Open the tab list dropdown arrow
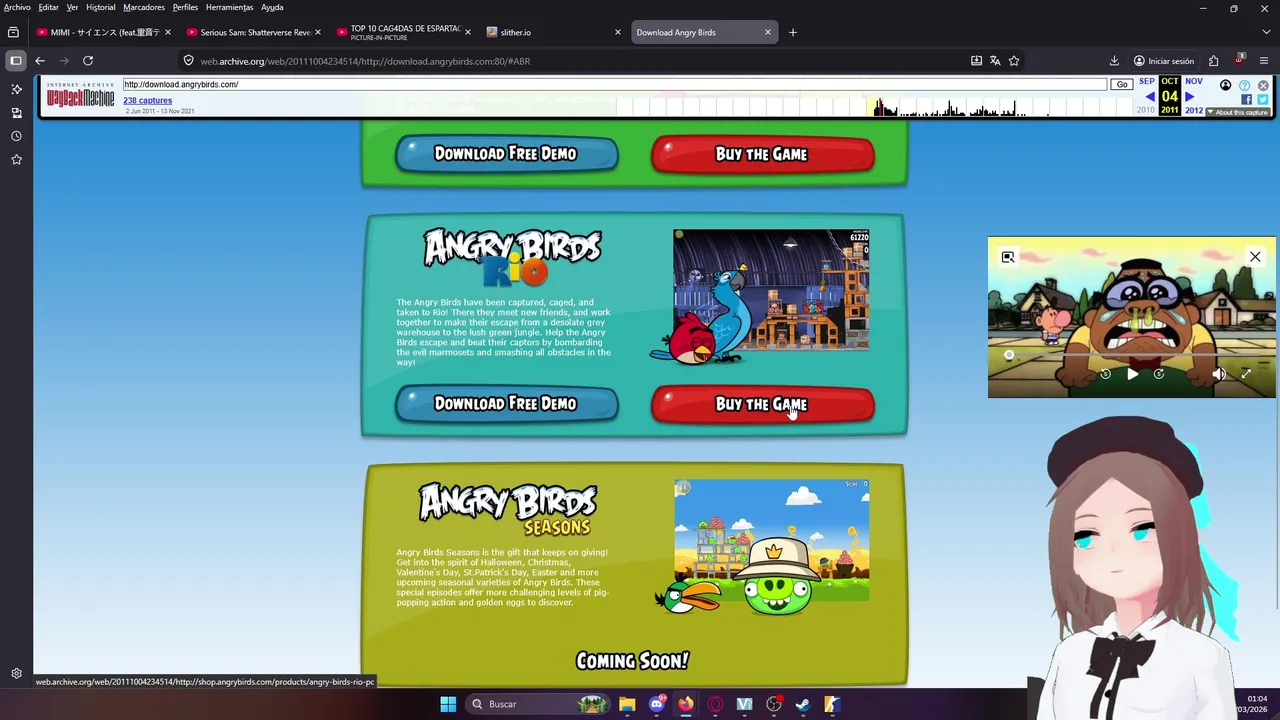1280x720 pixels. coord(1266,32)
